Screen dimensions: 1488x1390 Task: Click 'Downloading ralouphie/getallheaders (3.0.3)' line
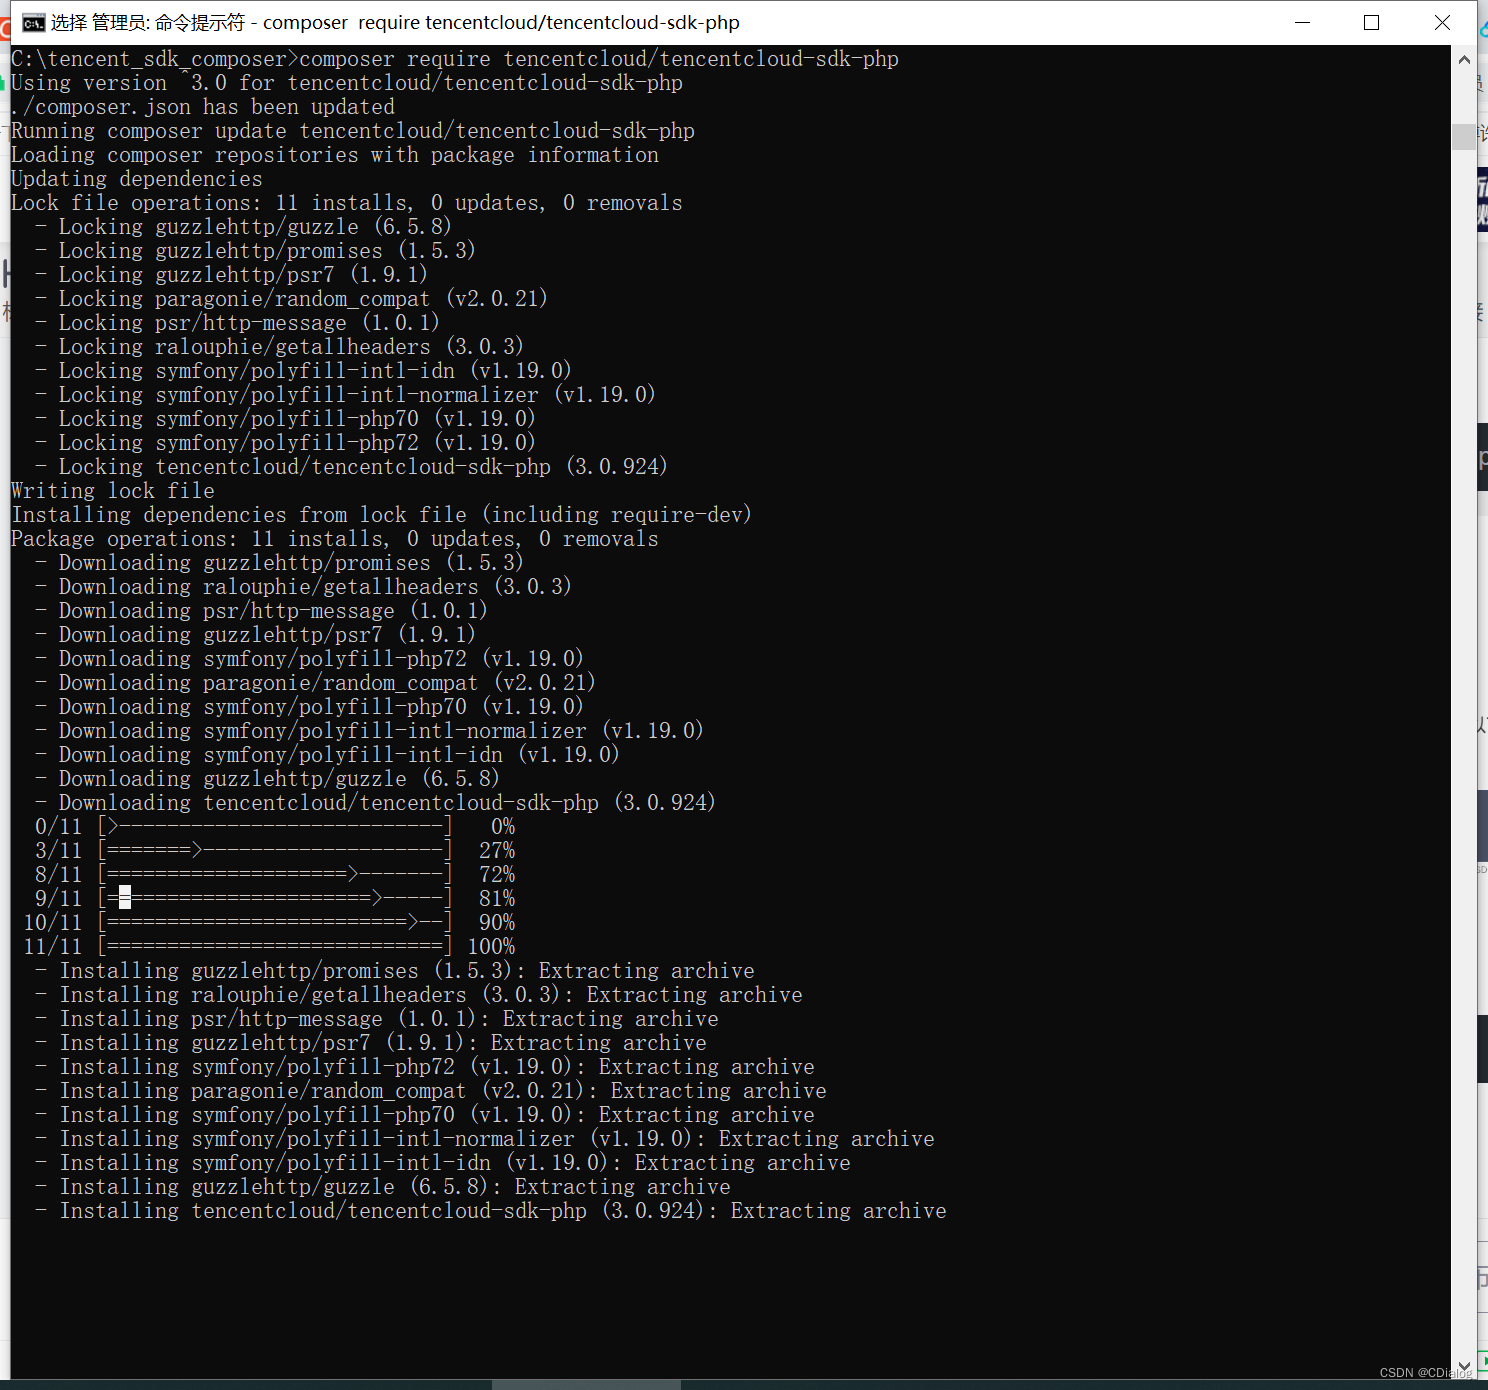pos(303,587)
